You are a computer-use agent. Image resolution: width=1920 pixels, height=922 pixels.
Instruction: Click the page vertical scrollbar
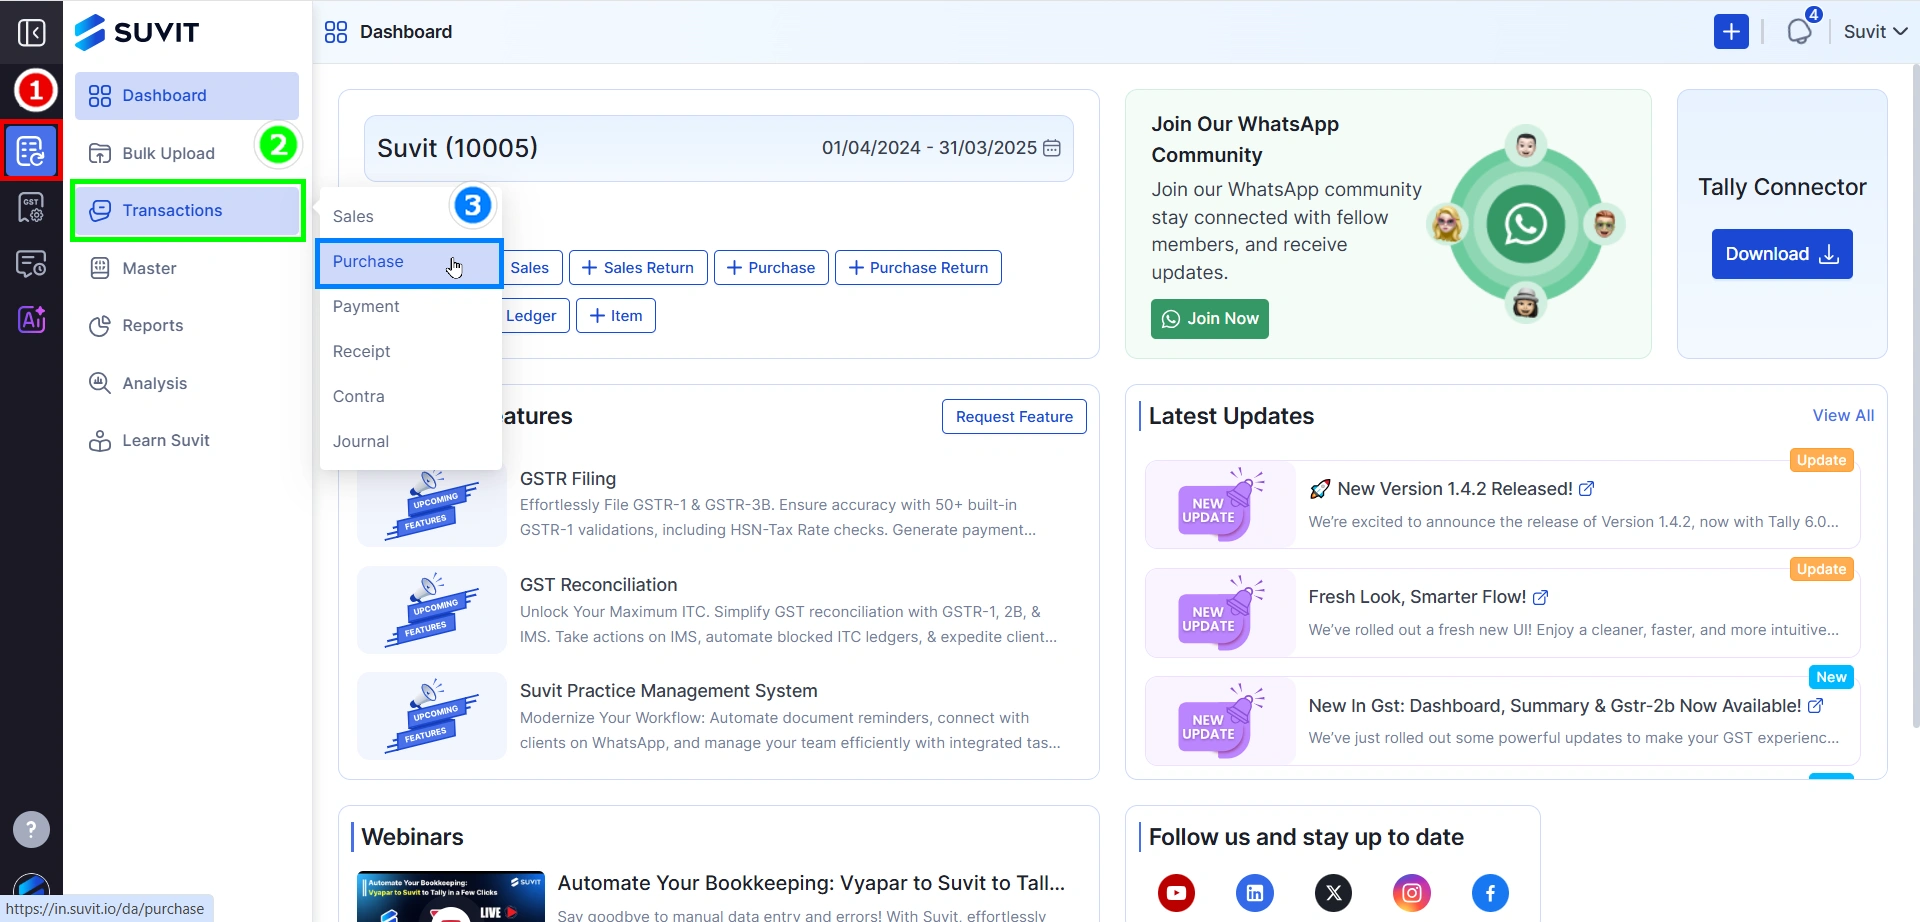pyautogui.click(x=1915, y=395)
